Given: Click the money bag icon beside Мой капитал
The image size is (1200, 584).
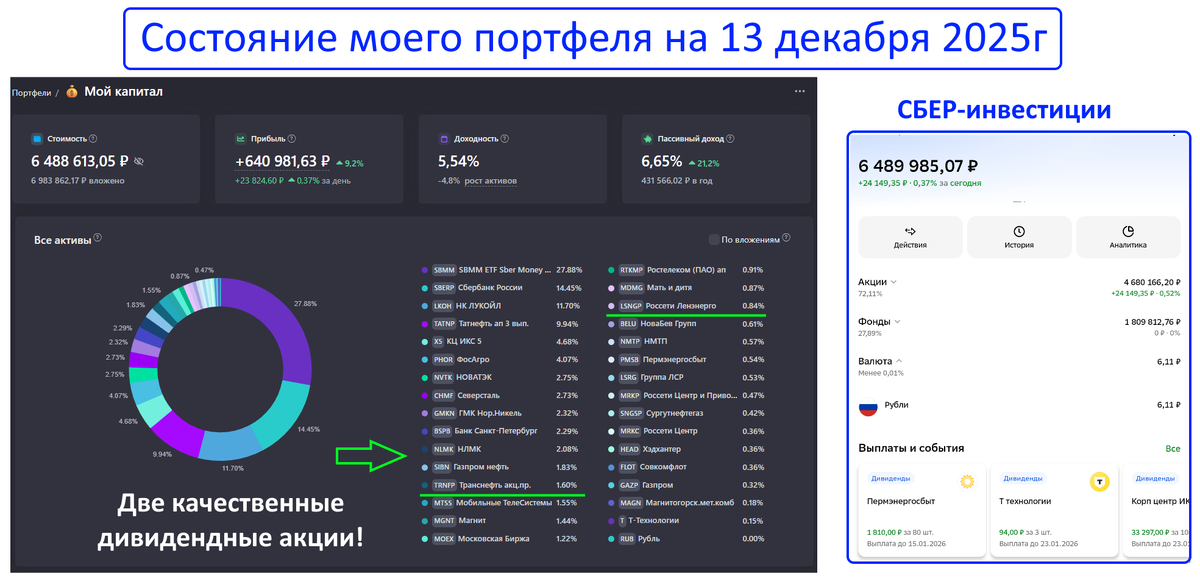Looking at the screenshot, I should [x=72, y=92].
